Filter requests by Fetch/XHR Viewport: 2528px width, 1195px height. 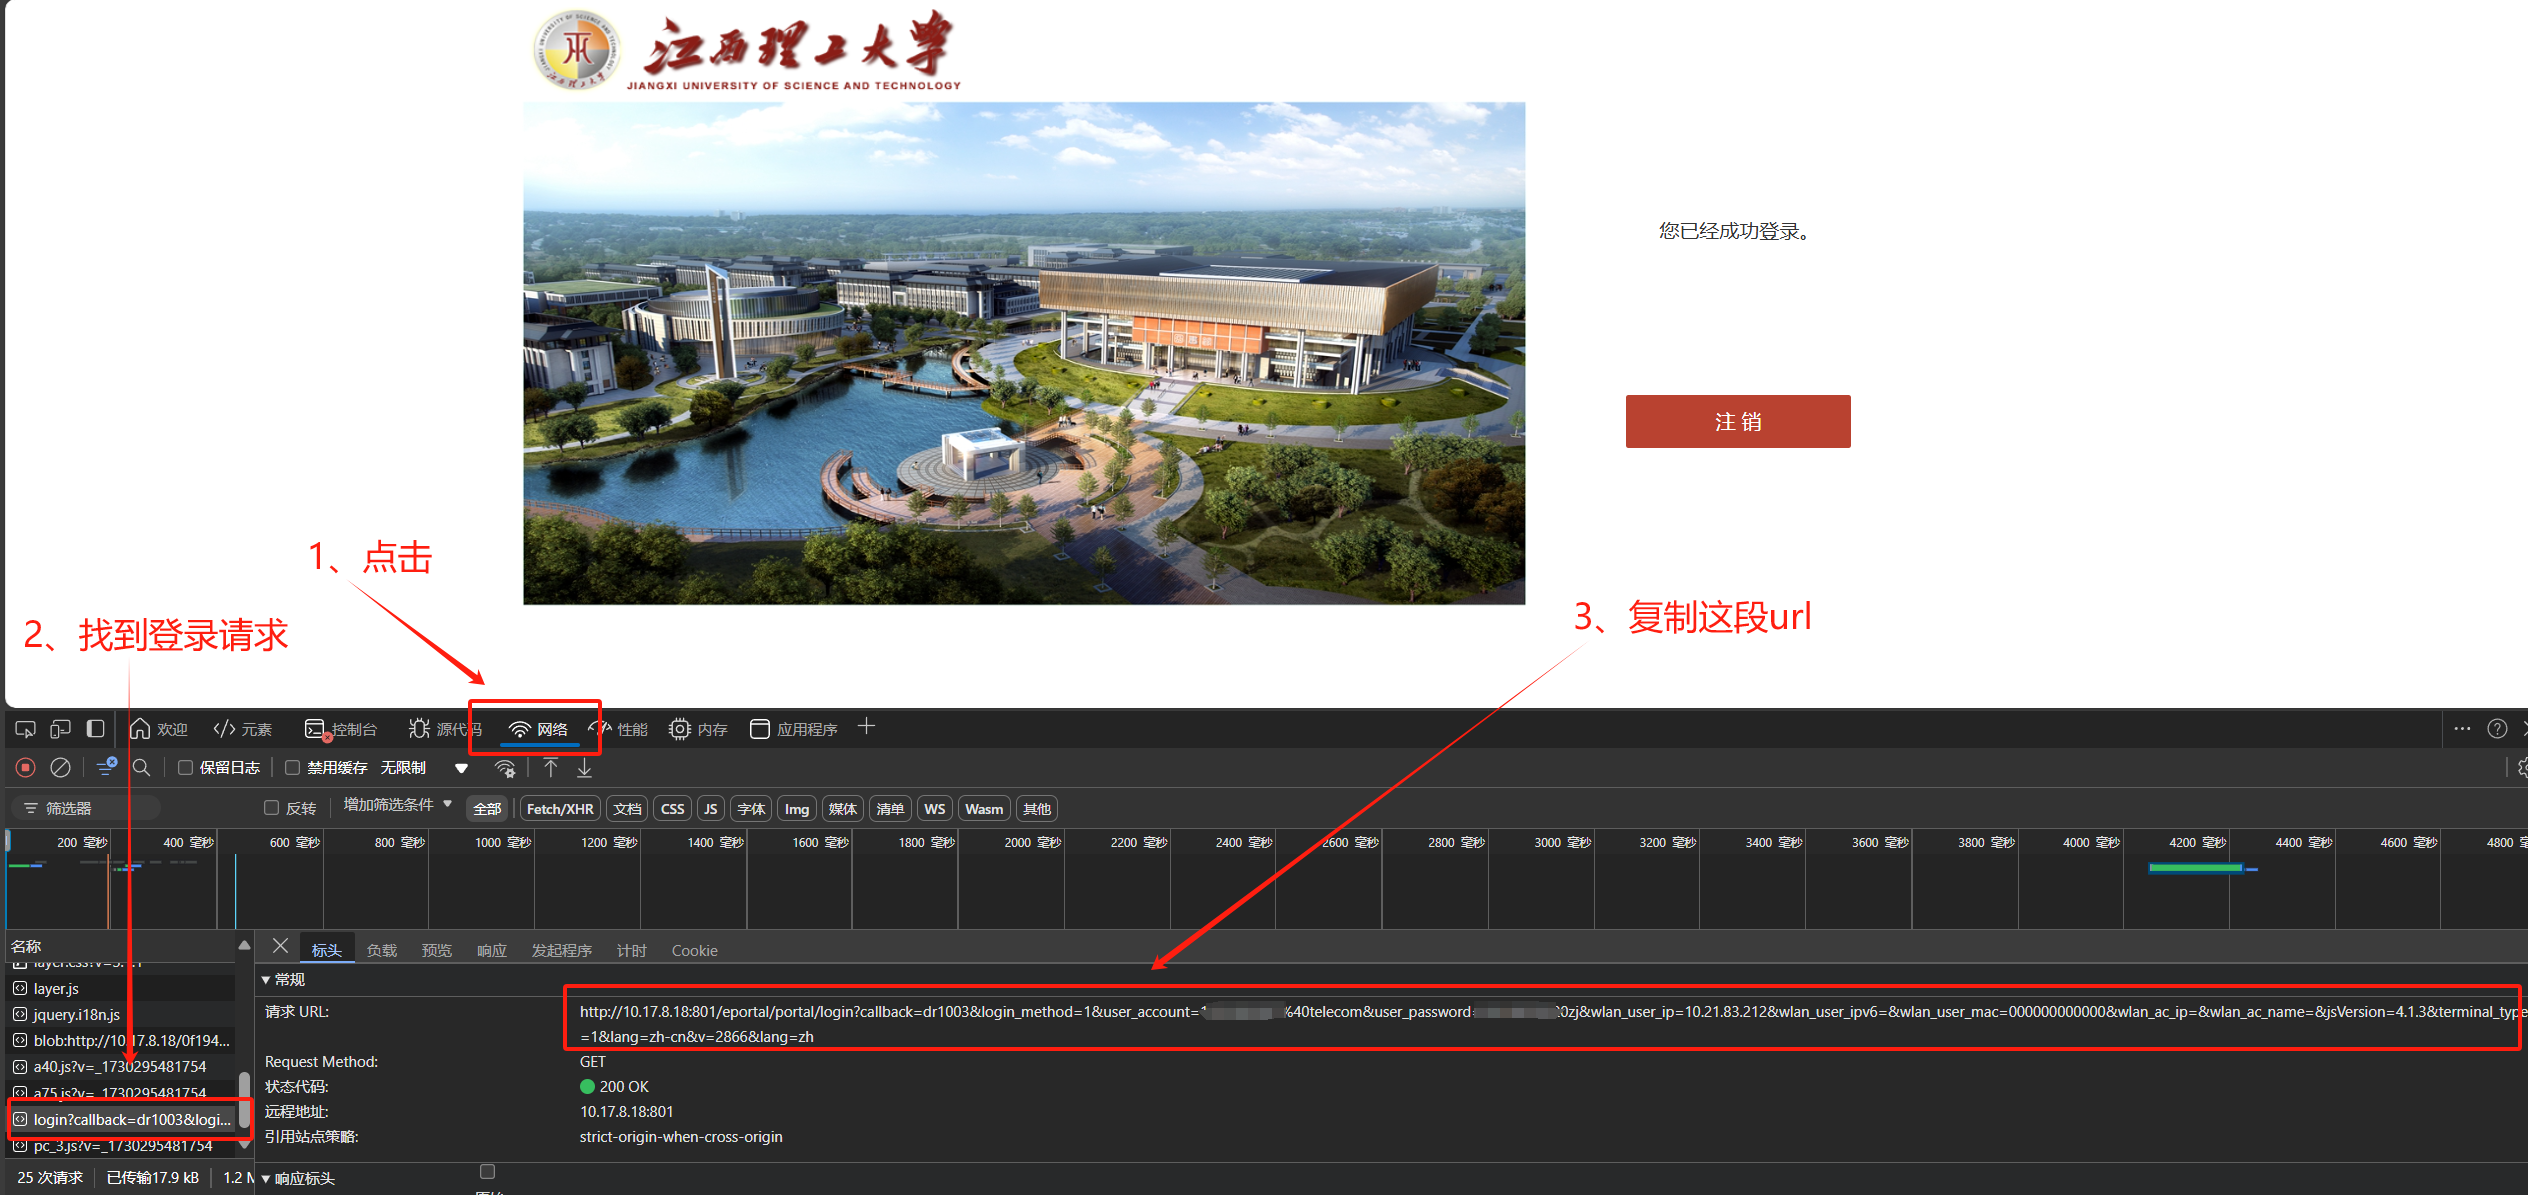pyautogui.click(x=560, y=809)
